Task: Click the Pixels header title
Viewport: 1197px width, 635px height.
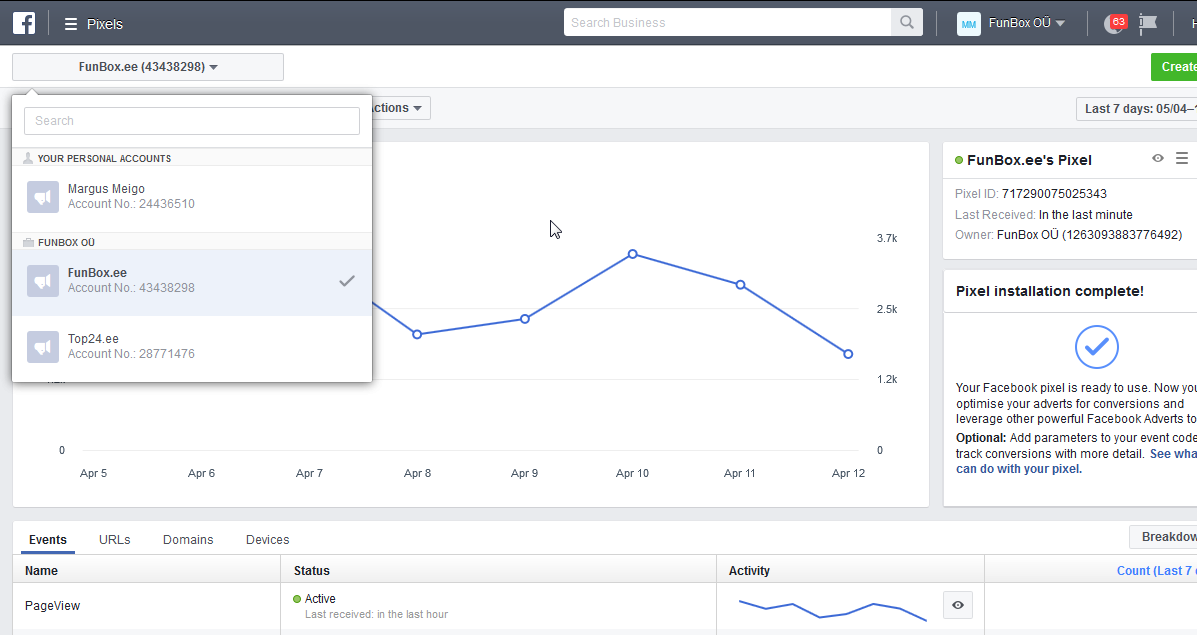Action: click(105, 24)
